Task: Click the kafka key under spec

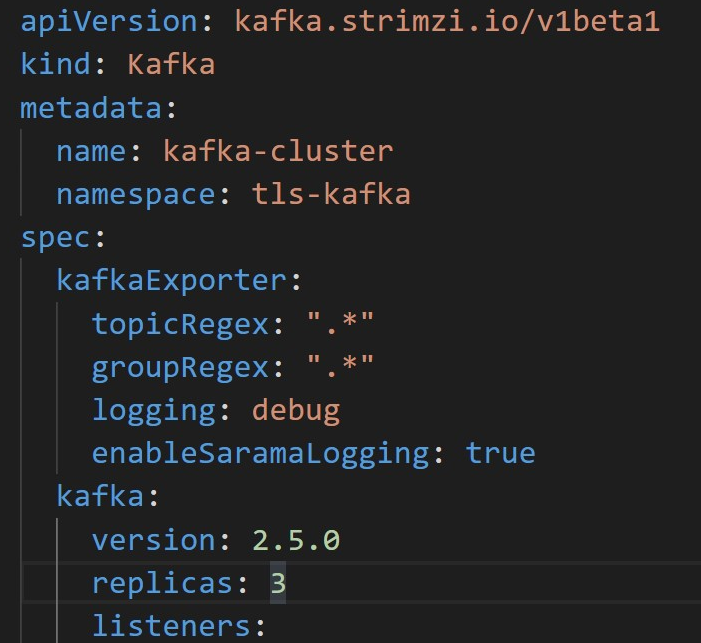Action: (100, 496)
